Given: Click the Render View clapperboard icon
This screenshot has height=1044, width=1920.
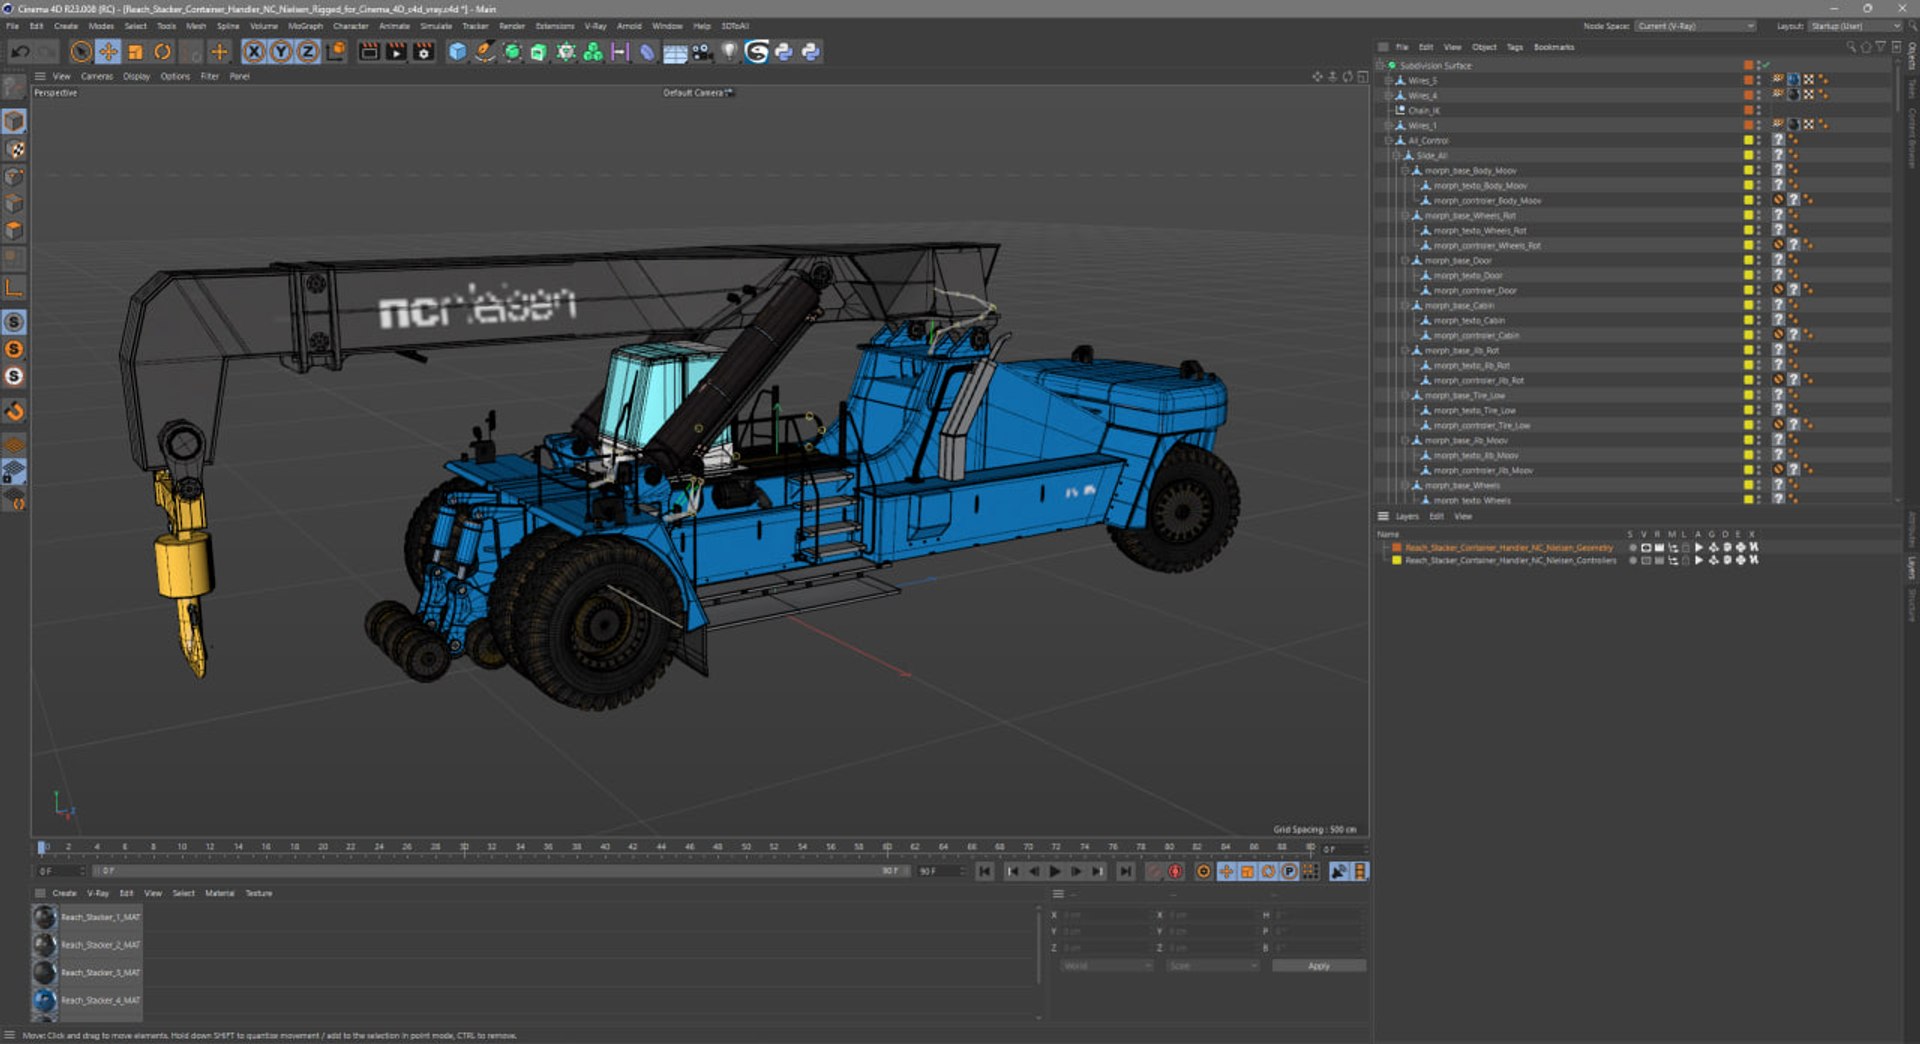Looking at the screenshot, I should [x=369, y=52].
